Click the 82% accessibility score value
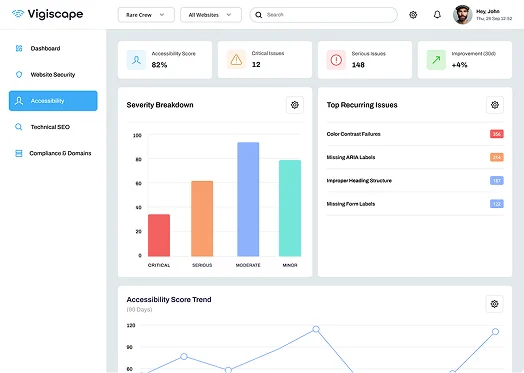 coord(159,65)
